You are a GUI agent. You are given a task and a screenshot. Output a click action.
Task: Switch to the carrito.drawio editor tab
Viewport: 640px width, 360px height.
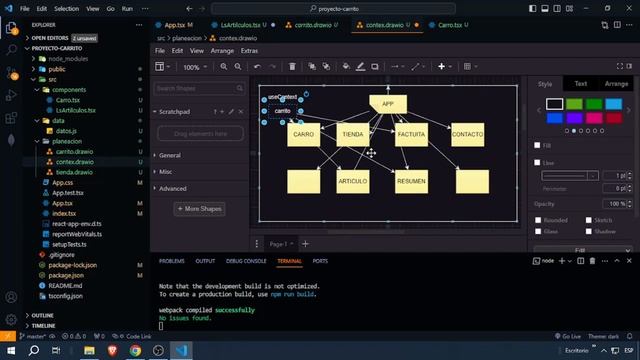(x=313, y=25)
